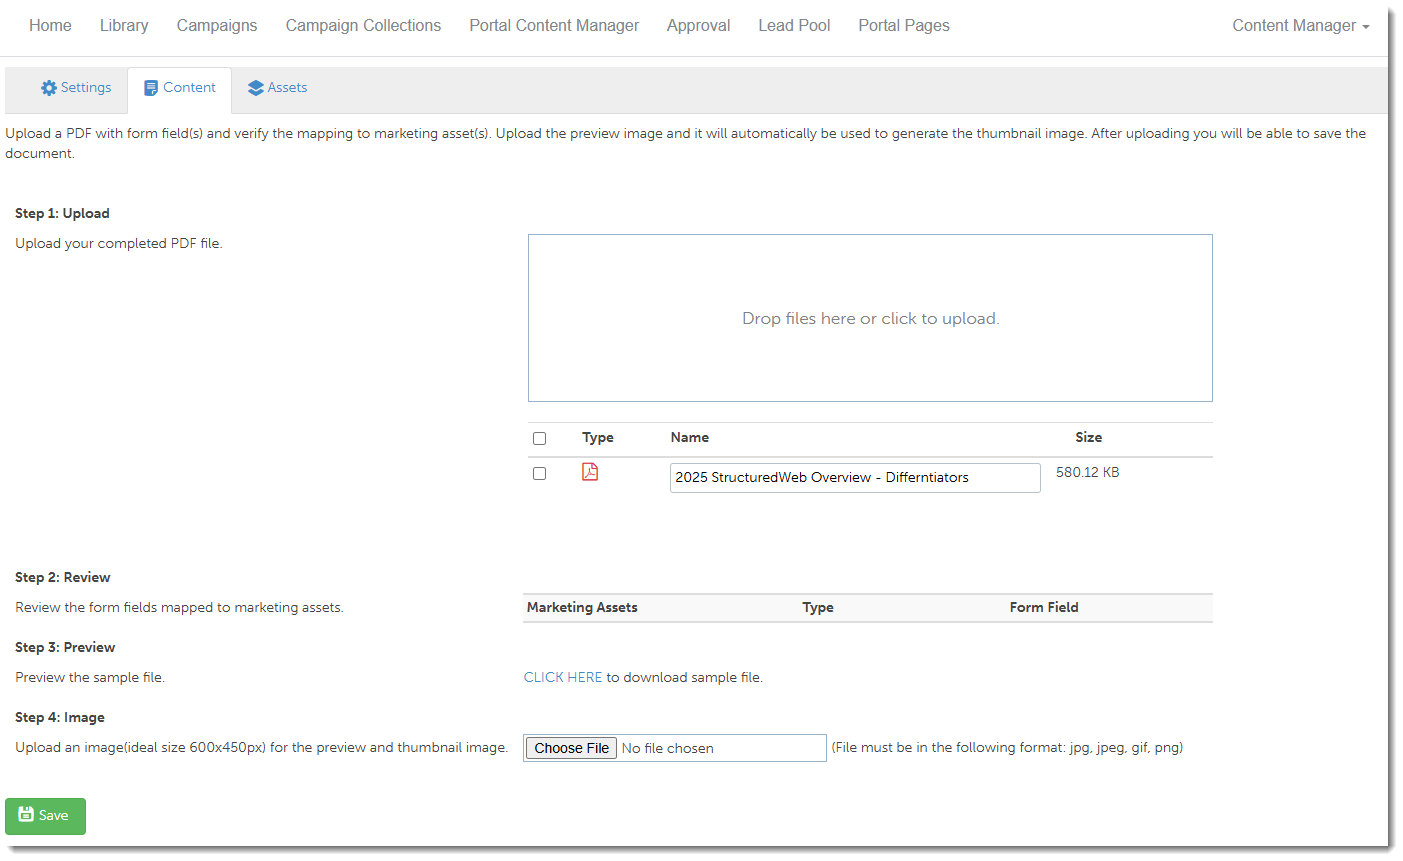Click the Assets layers icon
1403x861 pixels.
pos(256,88)
